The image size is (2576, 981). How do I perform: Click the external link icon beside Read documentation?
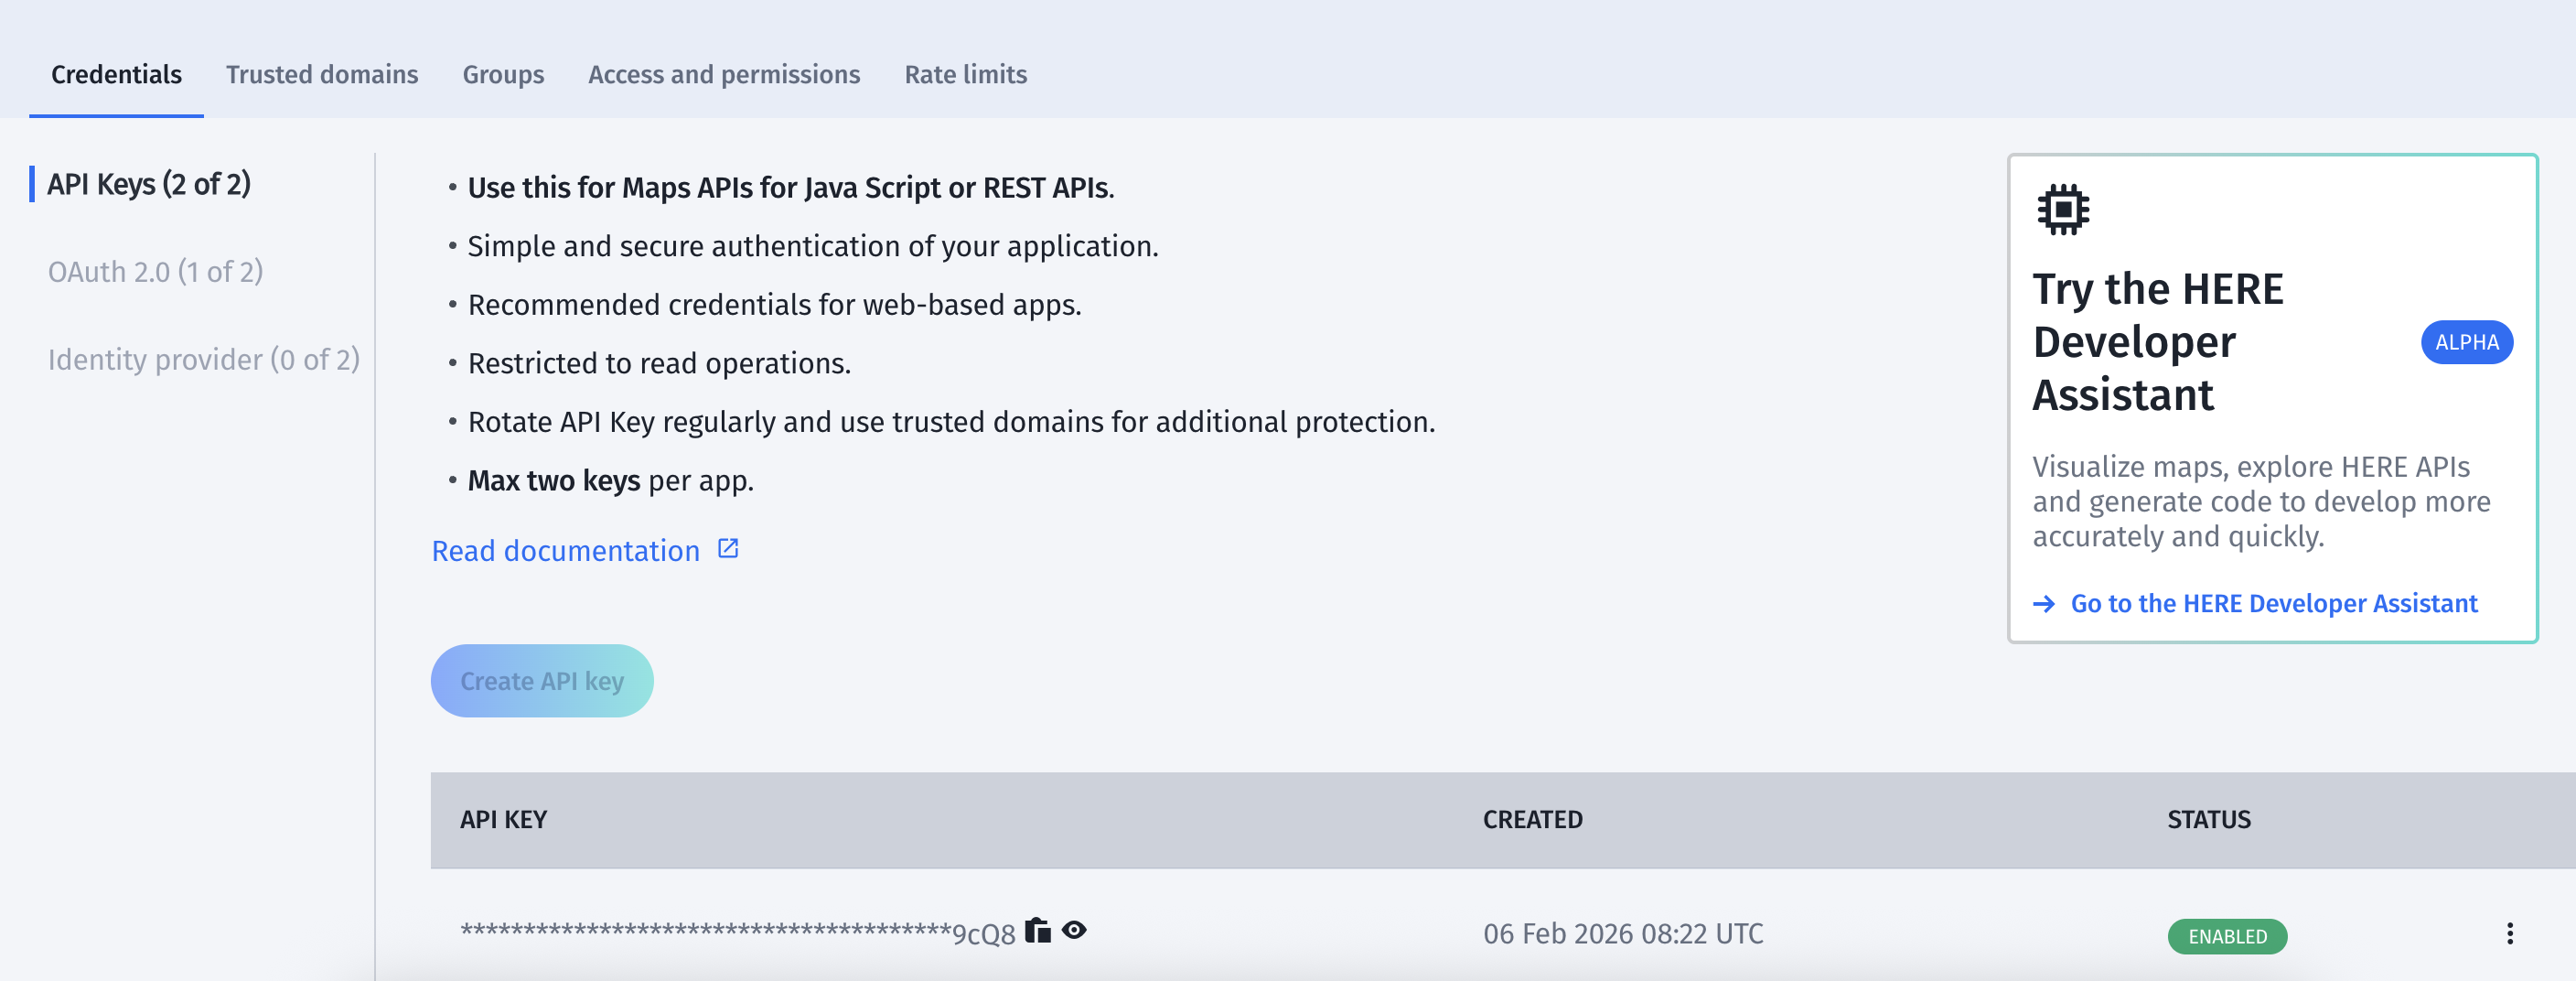[728, 549]
